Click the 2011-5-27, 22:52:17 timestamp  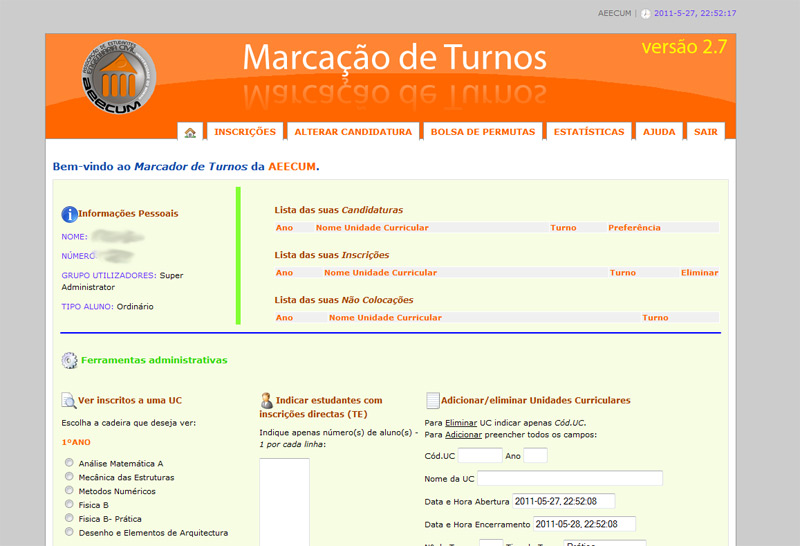click(695, 13)
